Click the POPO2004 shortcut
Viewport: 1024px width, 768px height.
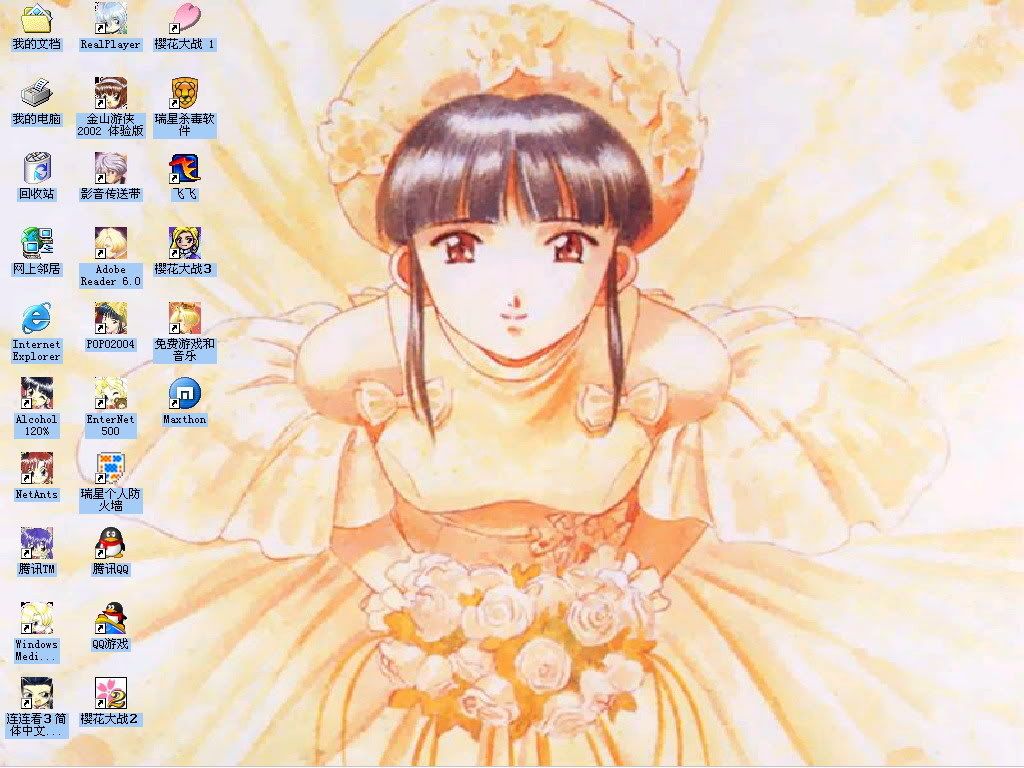[x=110, y=318]
